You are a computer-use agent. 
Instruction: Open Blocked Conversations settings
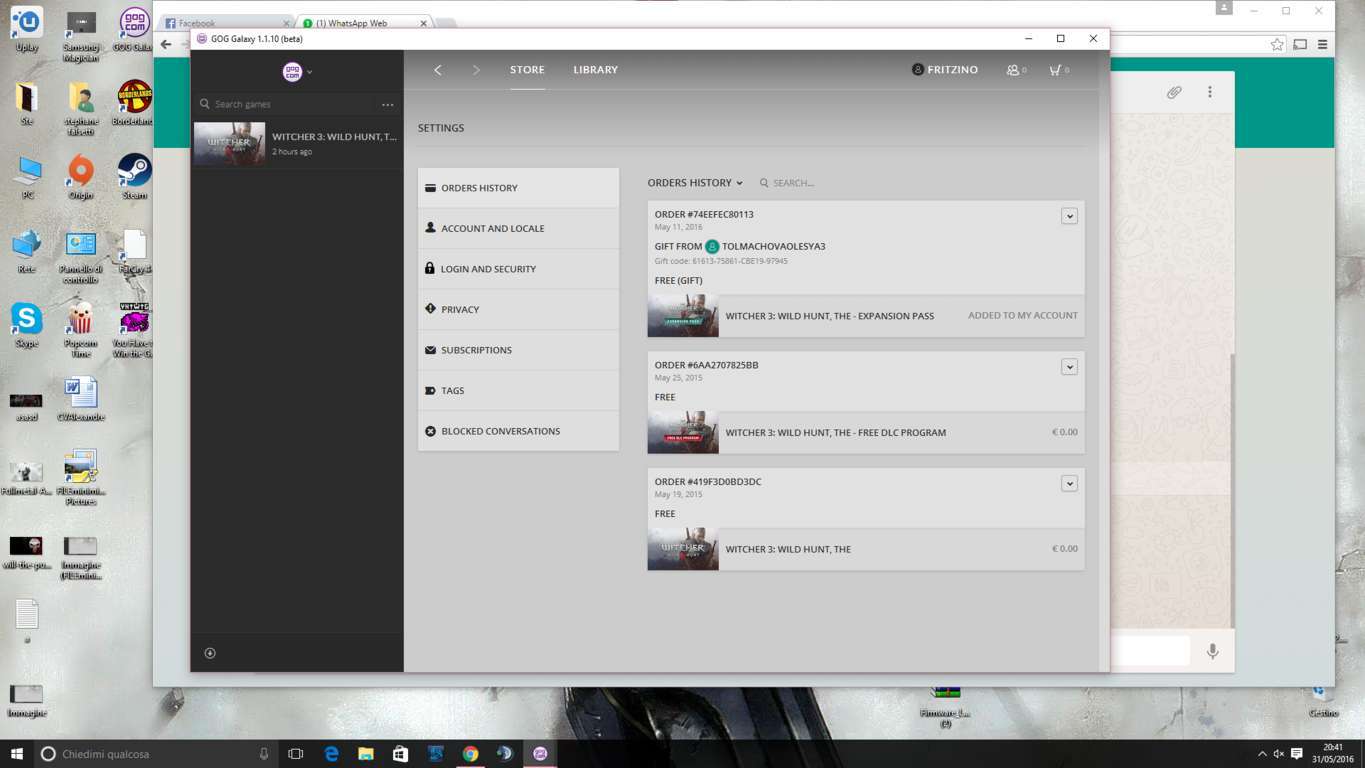pos(518,431)
